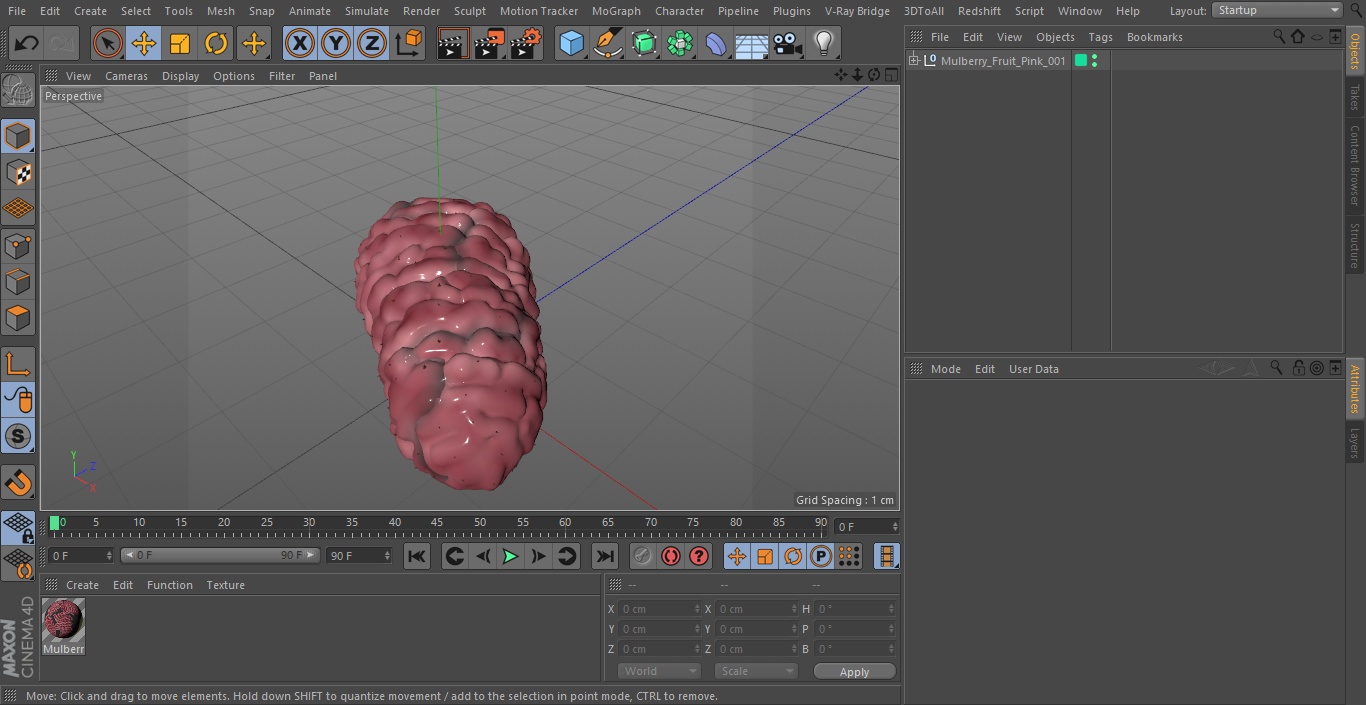Add a Cube primitive object
Image resolution: width=1366 pixels, height=705 pixels.
[x=571, y=43]
